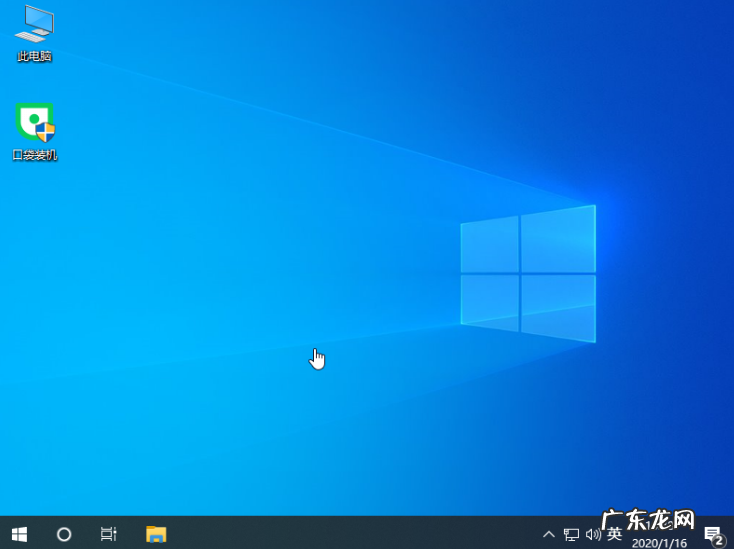Open the Windows Start menu

[x=19, y=534]
